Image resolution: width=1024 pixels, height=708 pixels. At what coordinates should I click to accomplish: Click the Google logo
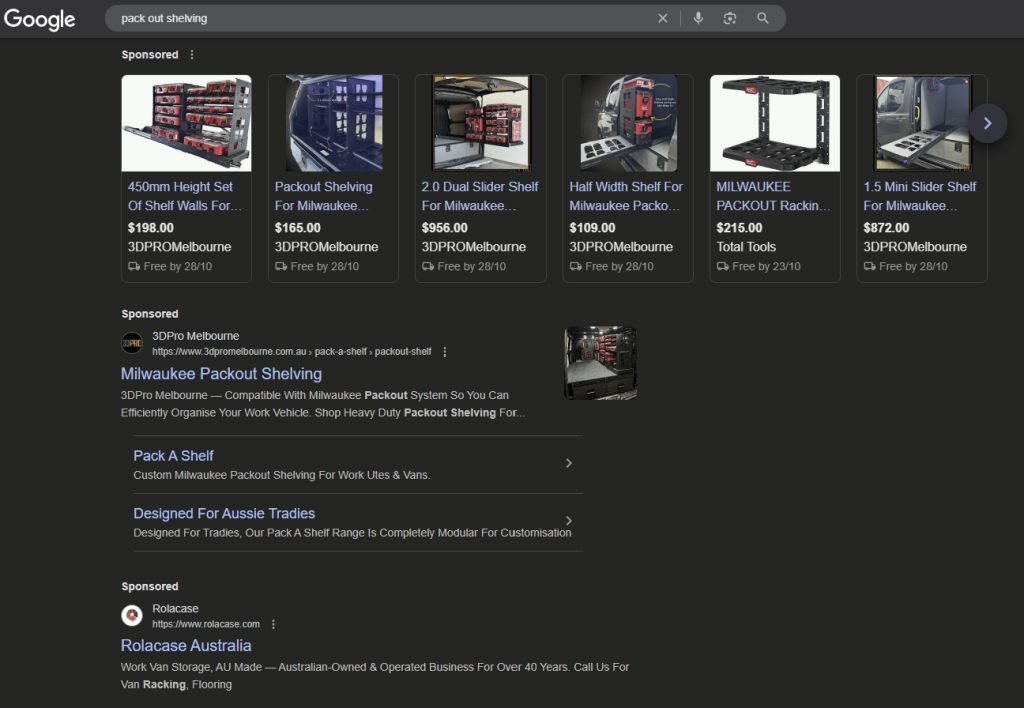[x=40, y=19]
